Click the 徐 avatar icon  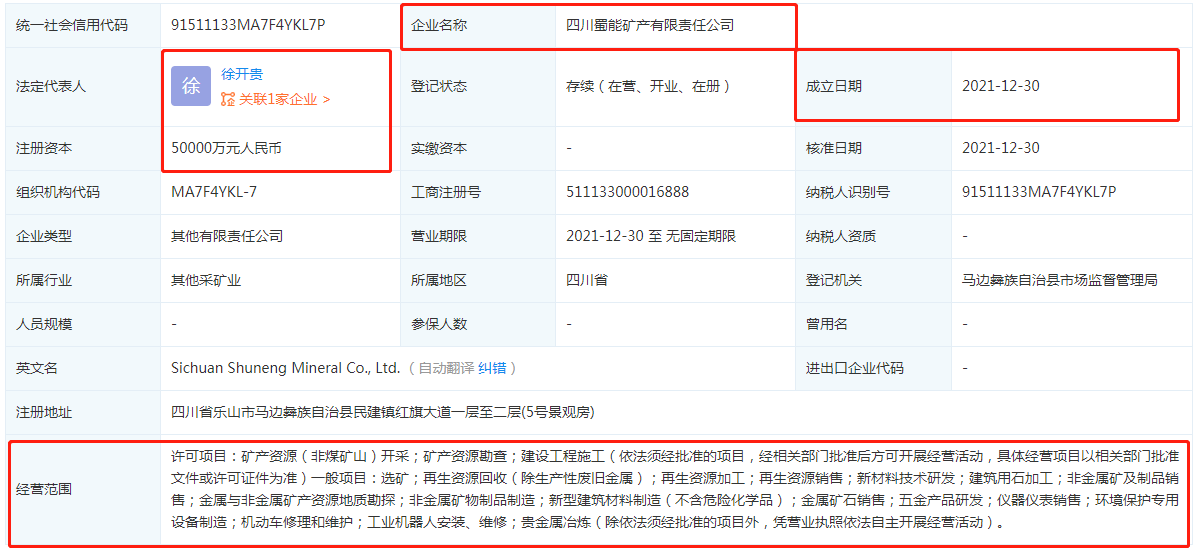pos(191,86)
